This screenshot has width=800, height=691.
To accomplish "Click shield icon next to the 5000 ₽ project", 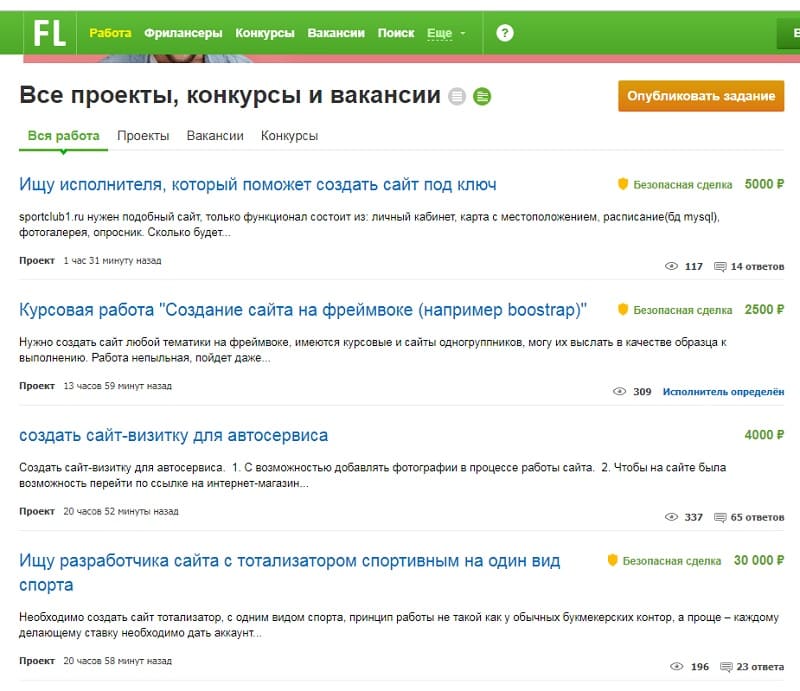I will point(622,184).
